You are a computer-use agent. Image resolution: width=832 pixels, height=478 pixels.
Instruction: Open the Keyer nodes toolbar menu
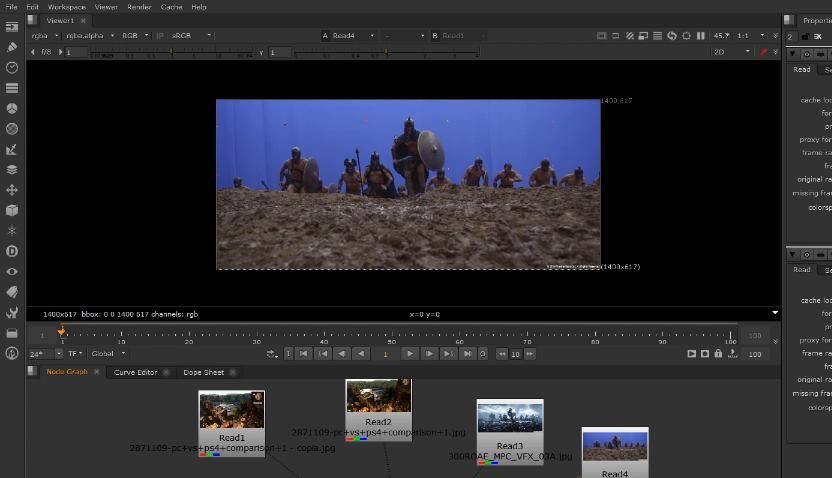tap(12, 150)
